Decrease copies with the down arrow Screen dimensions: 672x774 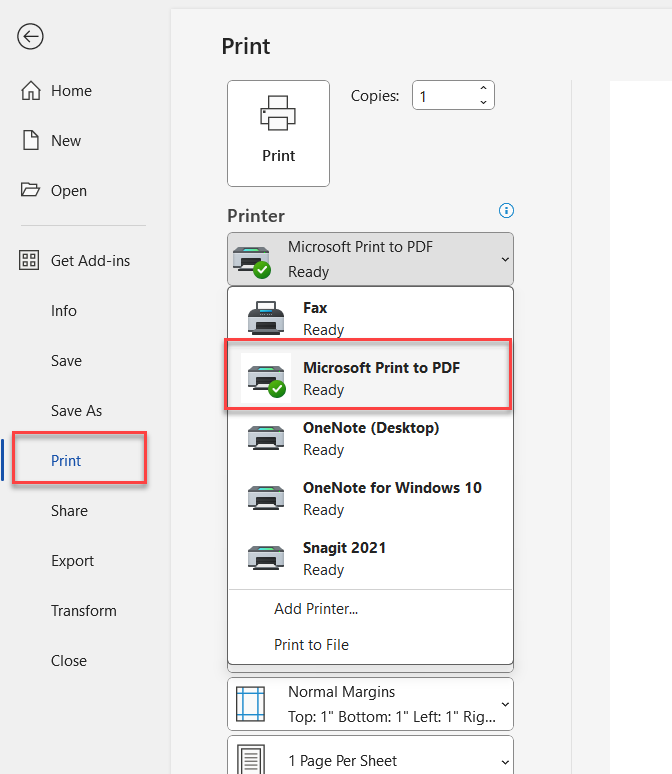pos(483,102)
